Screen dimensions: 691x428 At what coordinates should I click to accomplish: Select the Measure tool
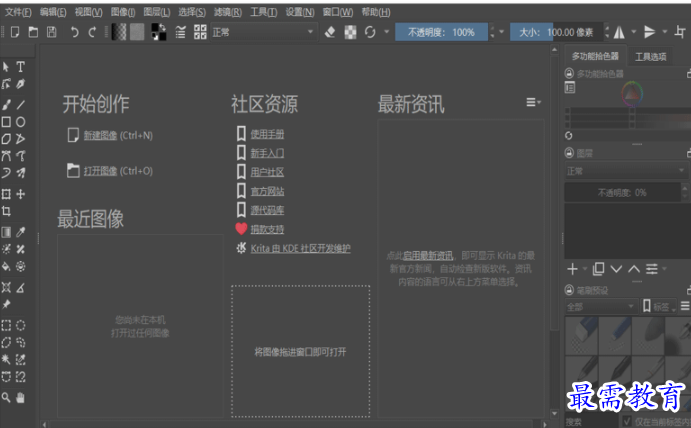coord(20,288)
